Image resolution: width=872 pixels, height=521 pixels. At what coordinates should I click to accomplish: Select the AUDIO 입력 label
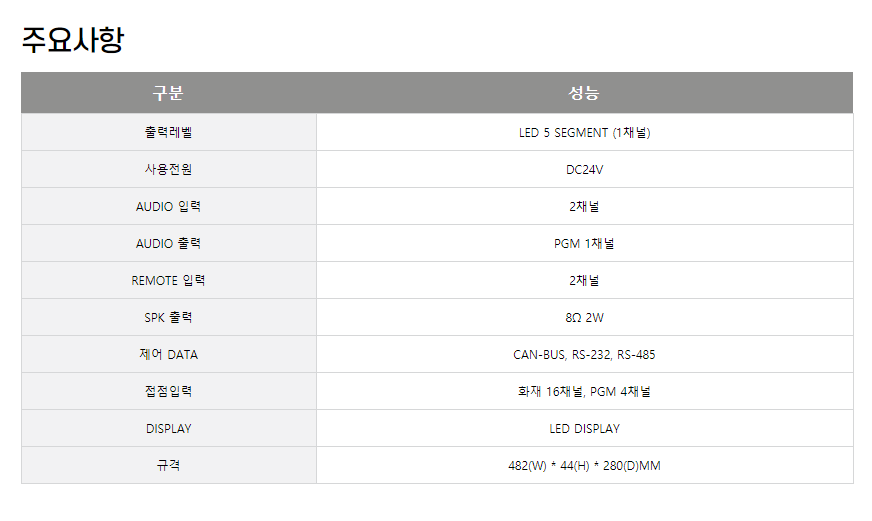pos(169,206)
